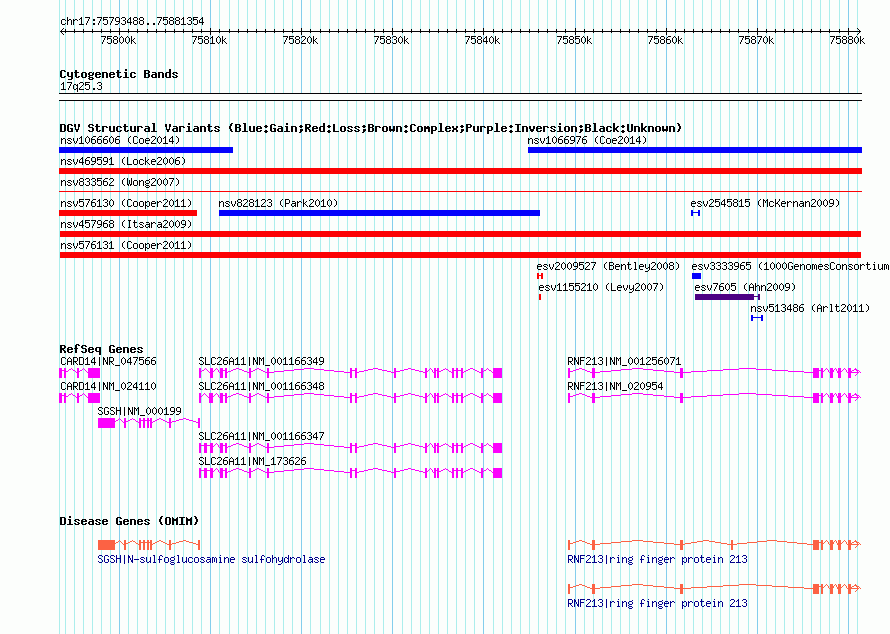Open the nsv576130 (Cooper2011) label
The width and height of the screenshot is (890, 634).
pyautogui.click(x=126, y=203)
